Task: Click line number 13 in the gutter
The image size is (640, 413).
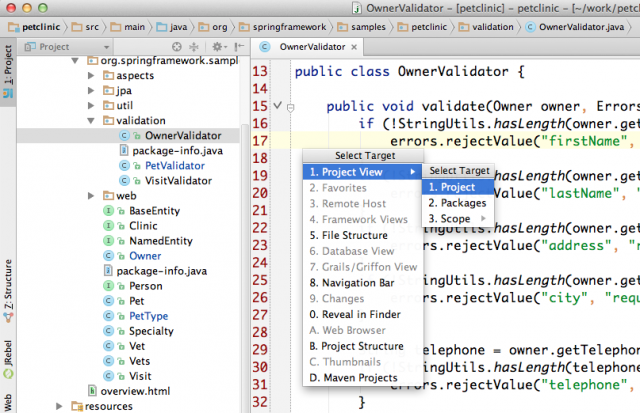Action: (x=260, y=71)
